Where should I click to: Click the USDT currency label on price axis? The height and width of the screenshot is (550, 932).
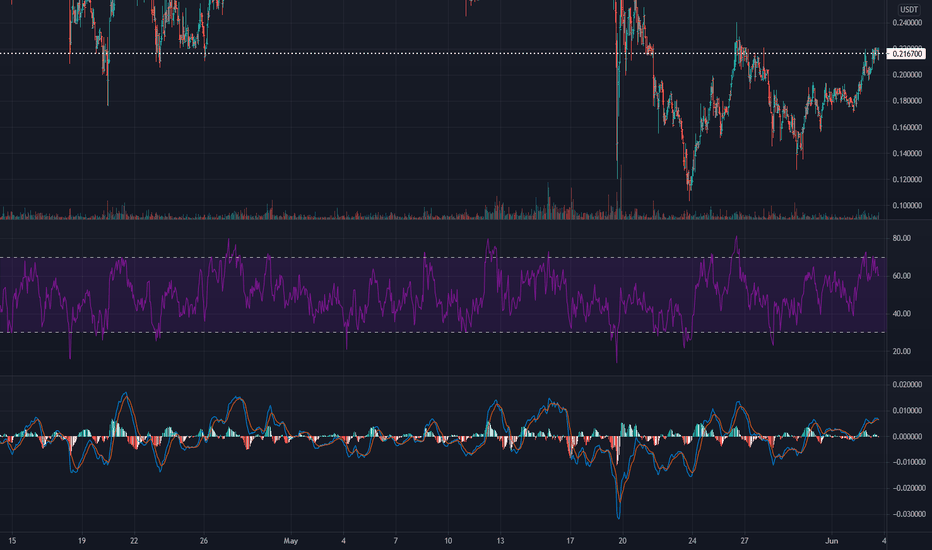908,10
